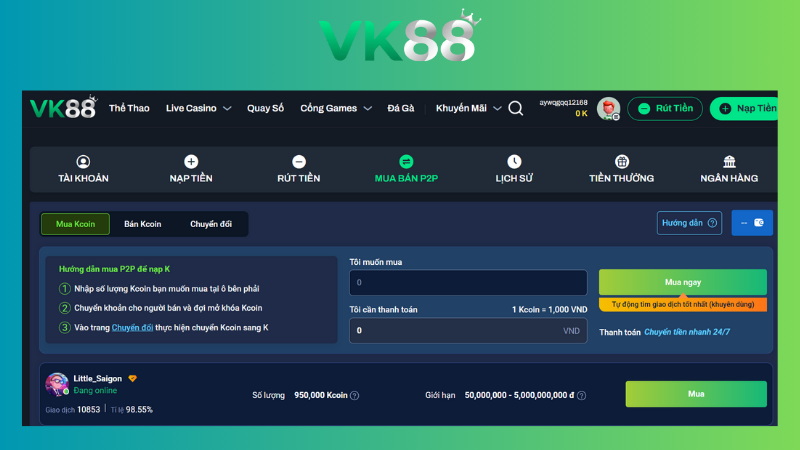Click the Lịch Sử clock icon
Image resolution: width=800 pixels, height=450 pixels.
point(514,162)
